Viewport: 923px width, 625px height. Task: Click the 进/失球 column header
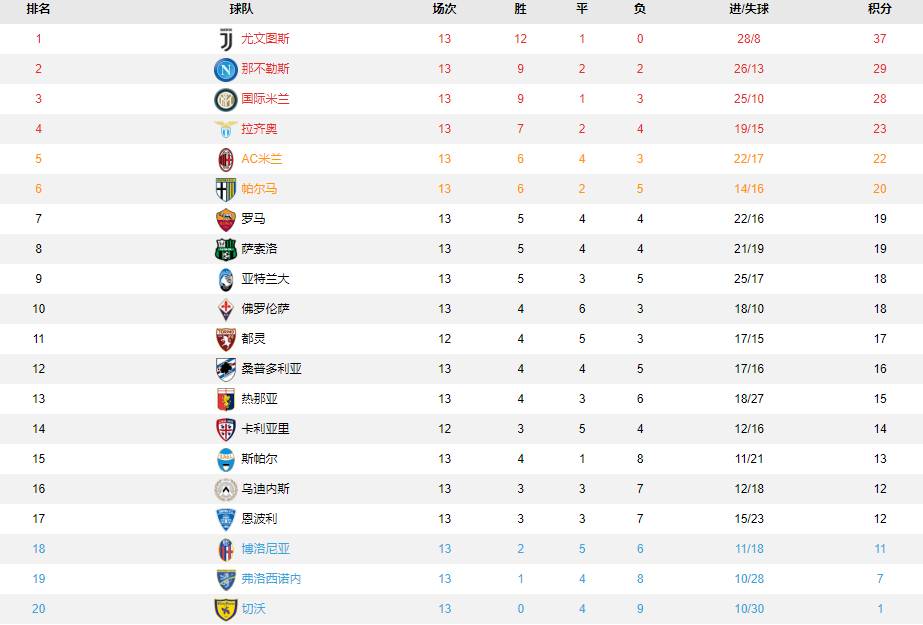coord(749,9)
